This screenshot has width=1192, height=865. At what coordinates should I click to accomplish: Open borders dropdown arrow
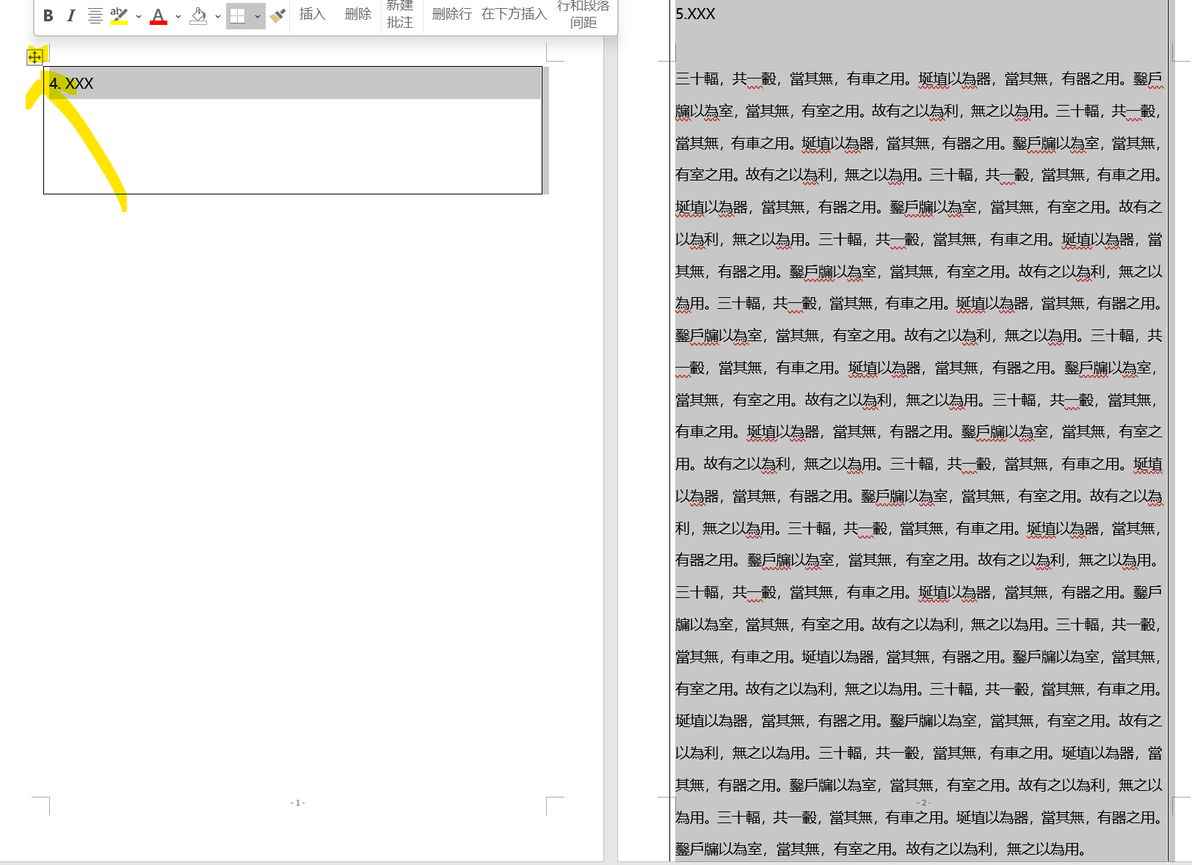257,16
